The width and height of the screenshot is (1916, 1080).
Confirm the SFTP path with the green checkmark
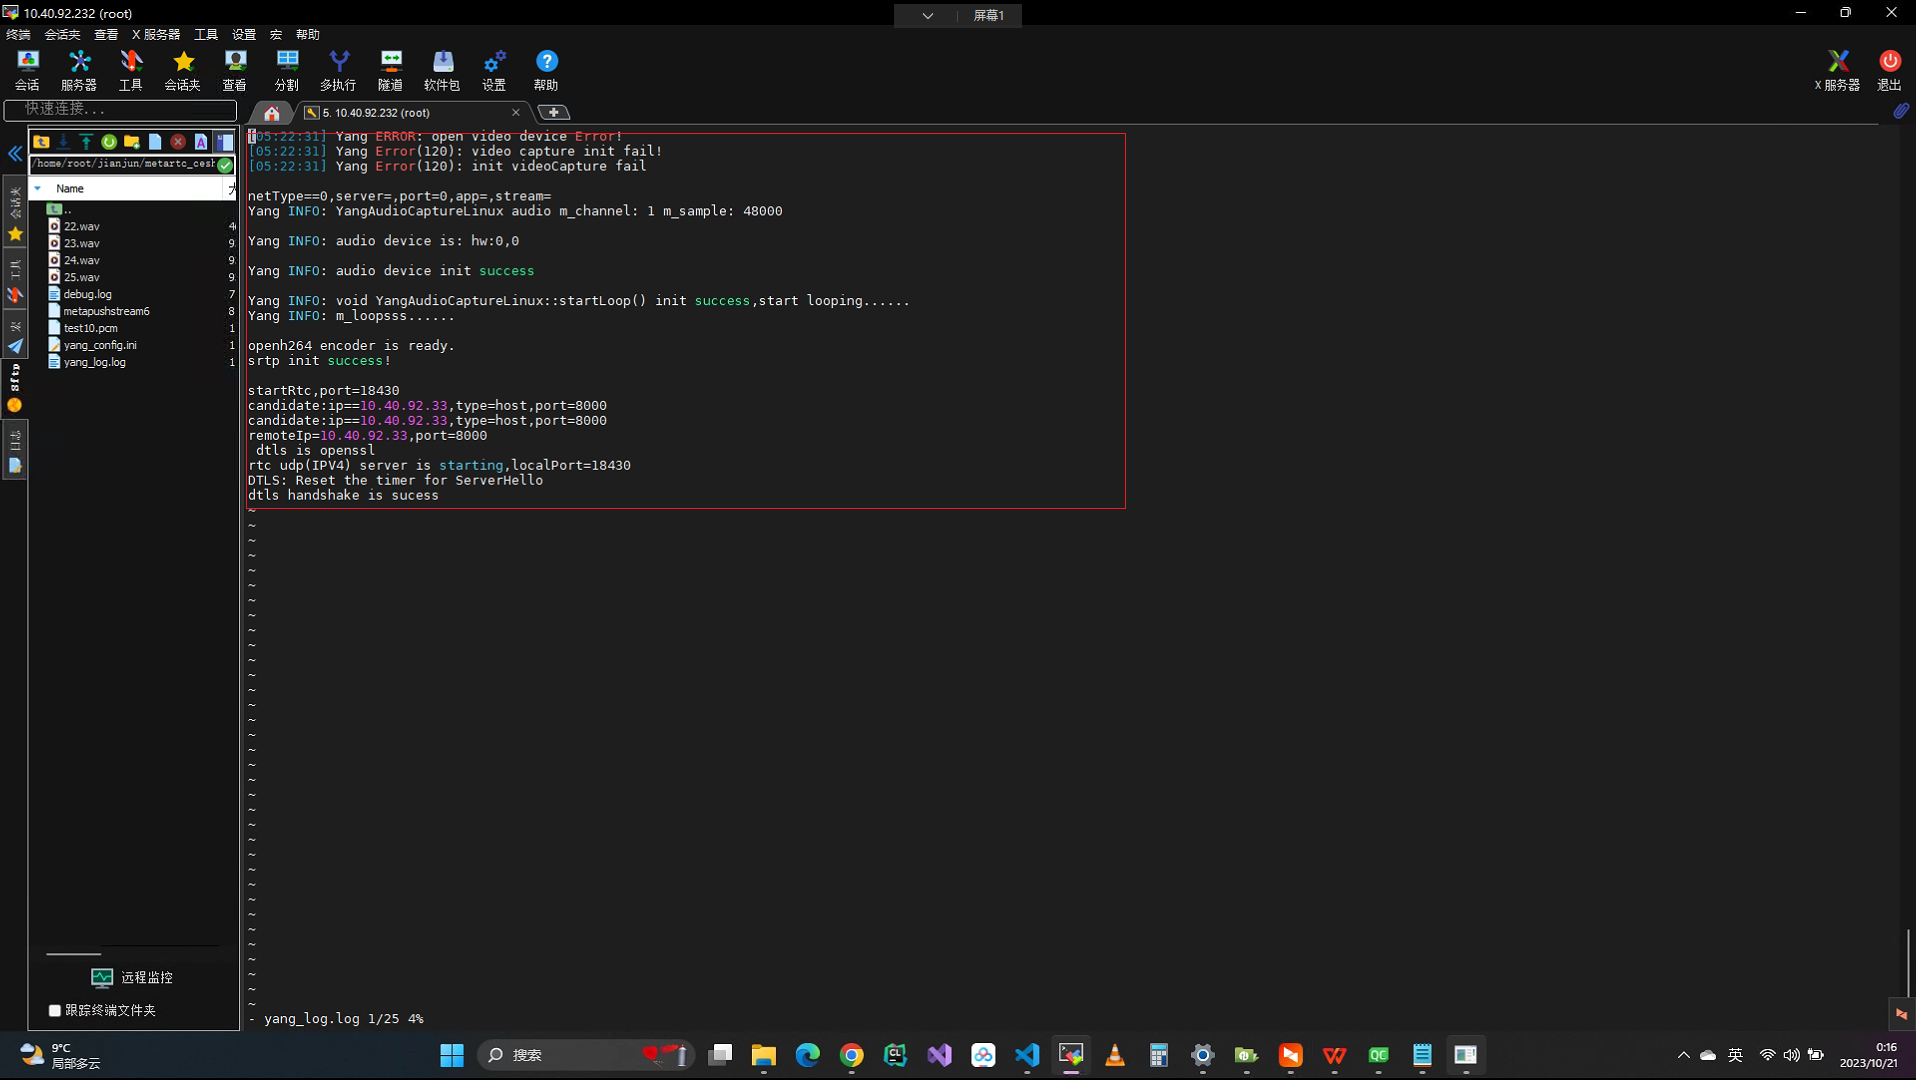coord(223,165)
